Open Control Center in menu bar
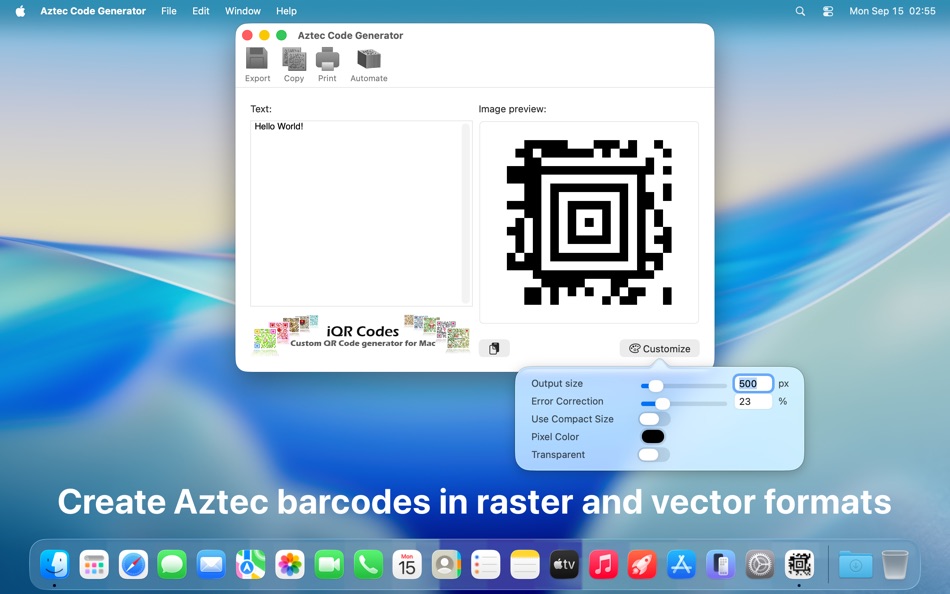 tap(828, 11)
